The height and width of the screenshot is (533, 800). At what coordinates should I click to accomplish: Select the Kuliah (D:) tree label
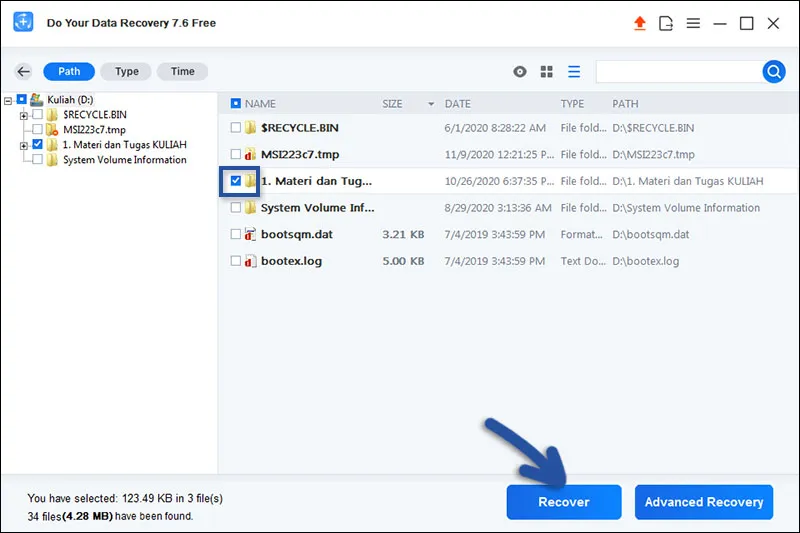[x=70, y=99]
